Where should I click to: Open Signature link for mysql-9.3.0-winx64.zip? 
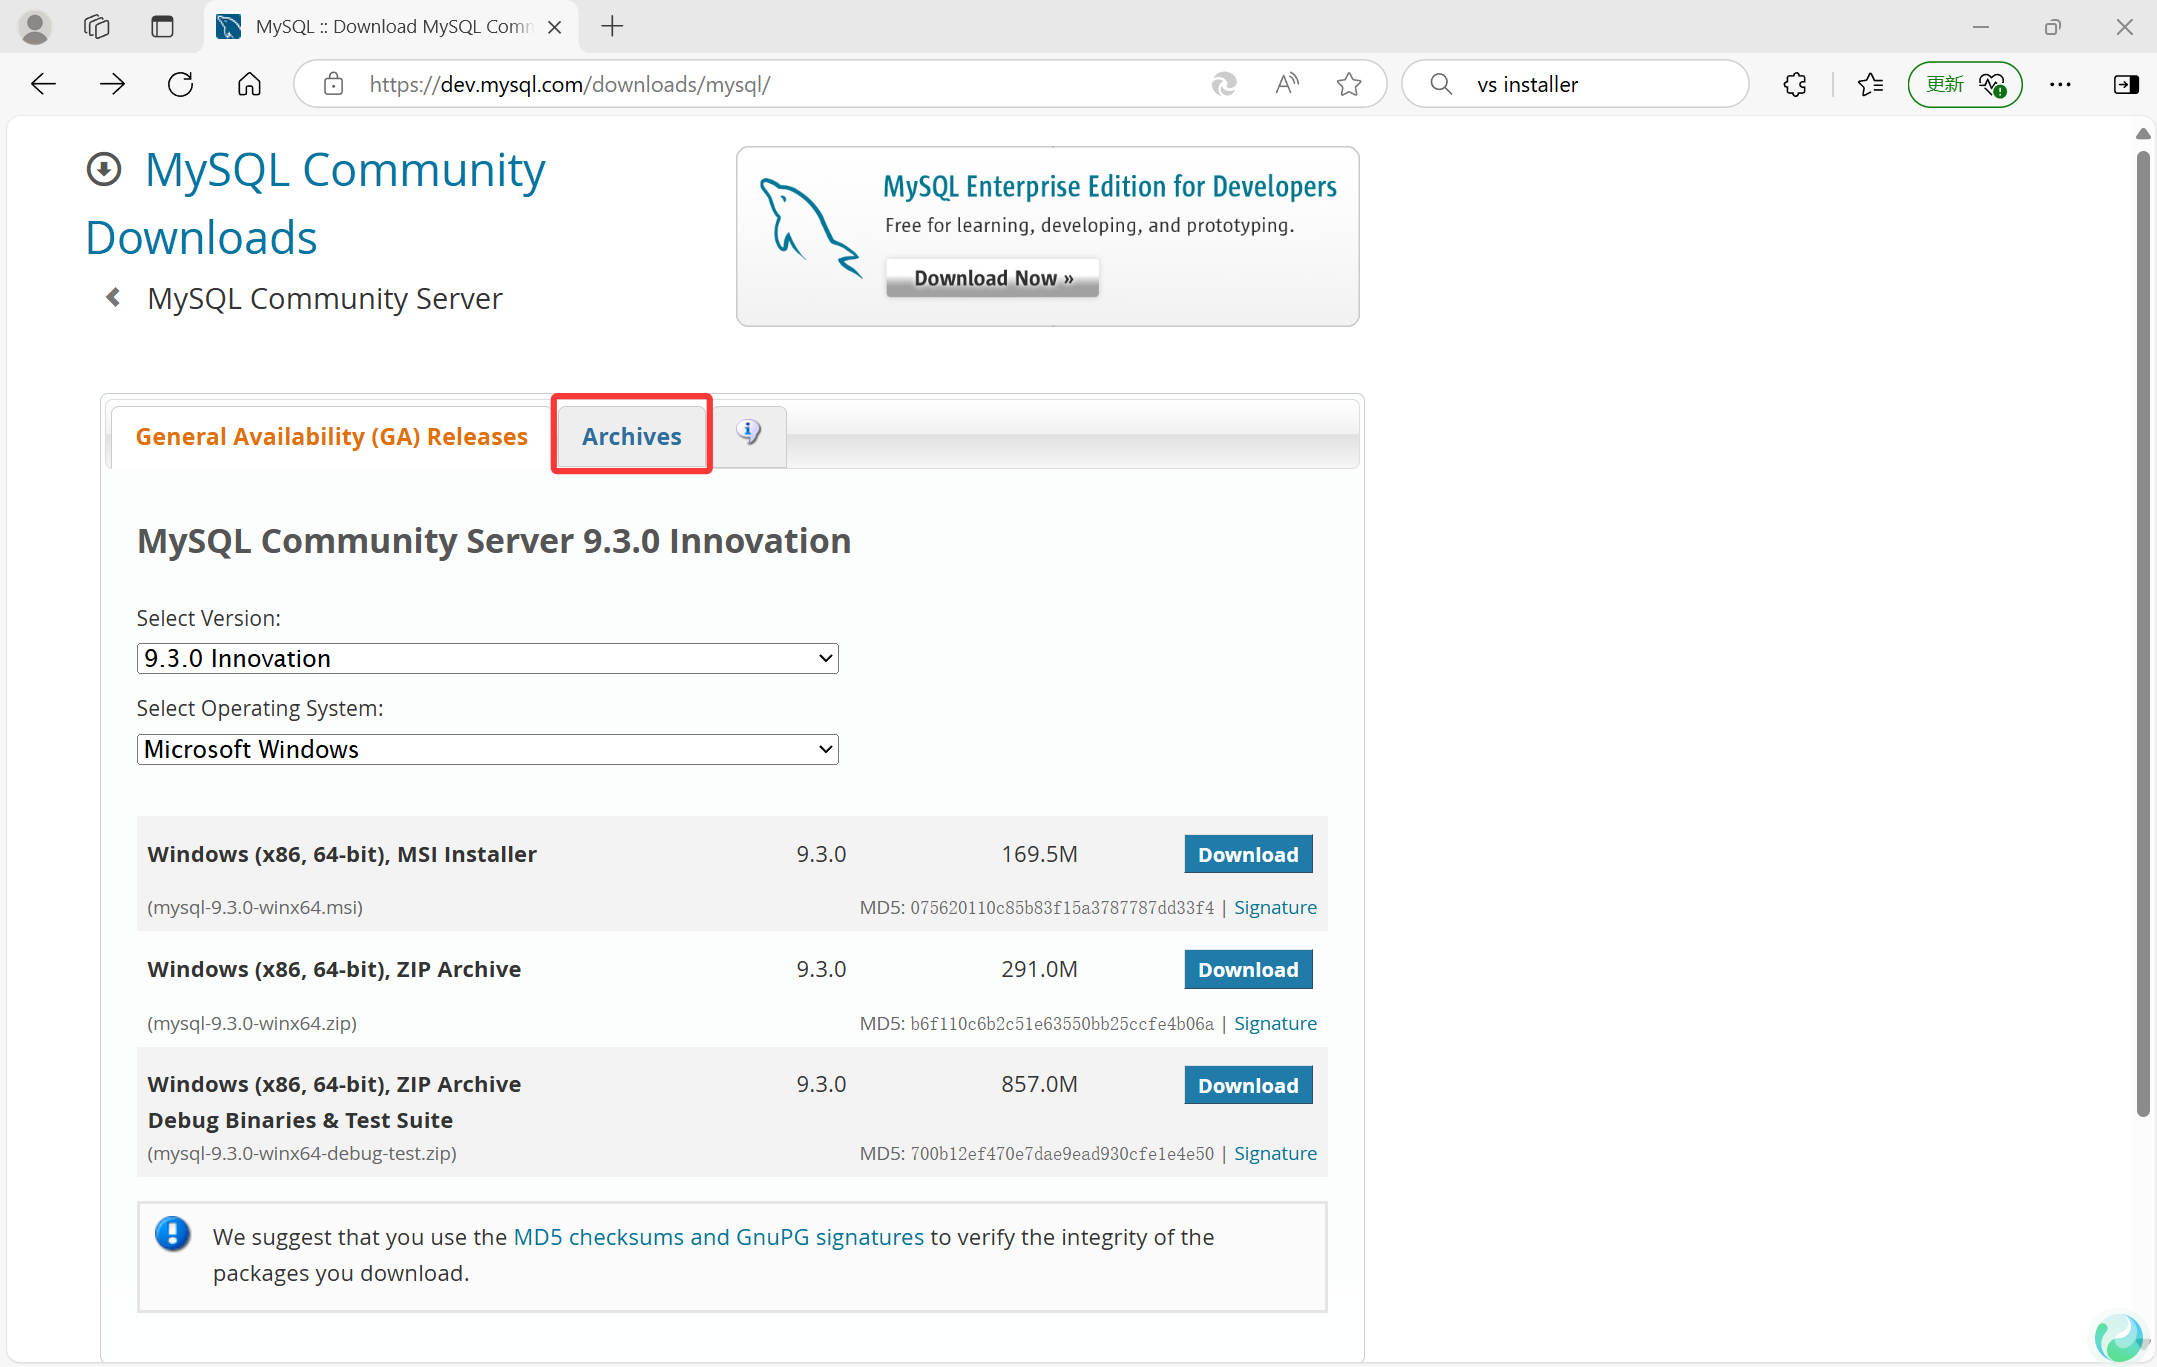tap(1275, 1023)
